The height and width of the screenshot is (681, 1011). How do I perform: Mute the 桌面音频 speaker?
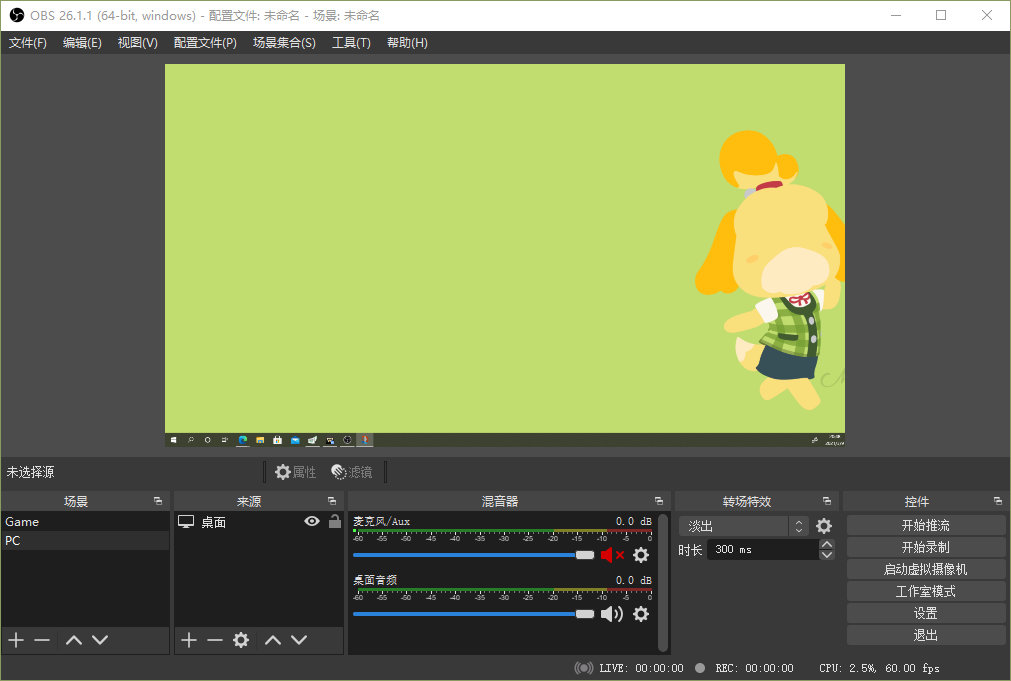tap(611, 614)
